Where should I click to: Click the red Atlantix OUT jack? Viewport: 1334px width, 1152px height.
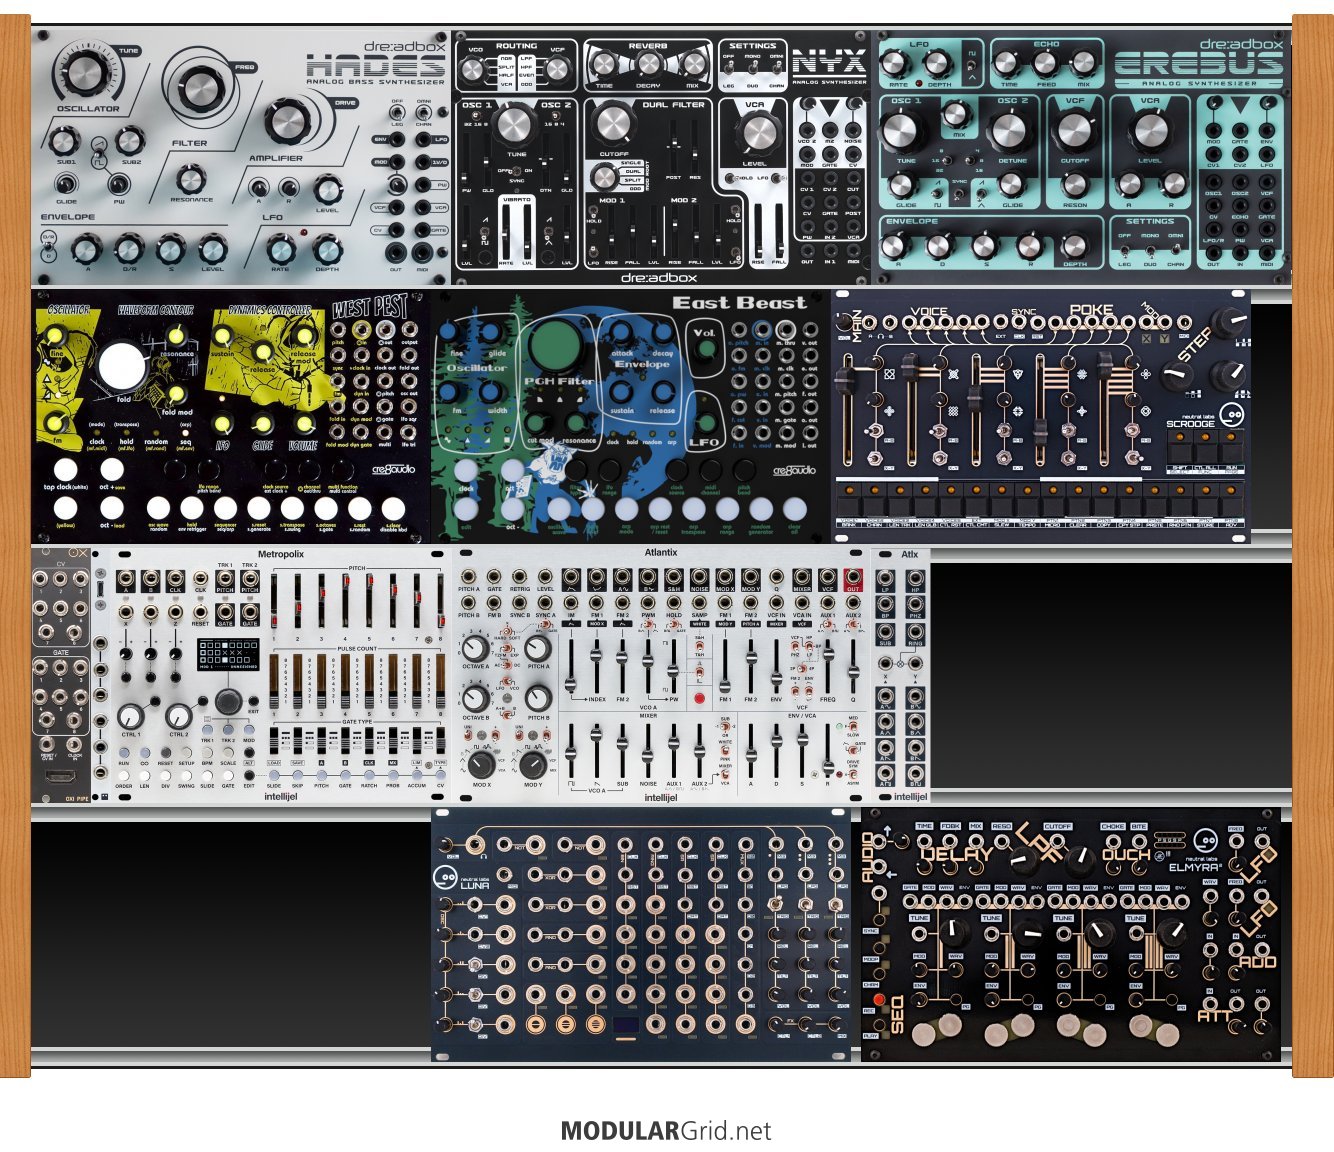(x=853, y=578)
